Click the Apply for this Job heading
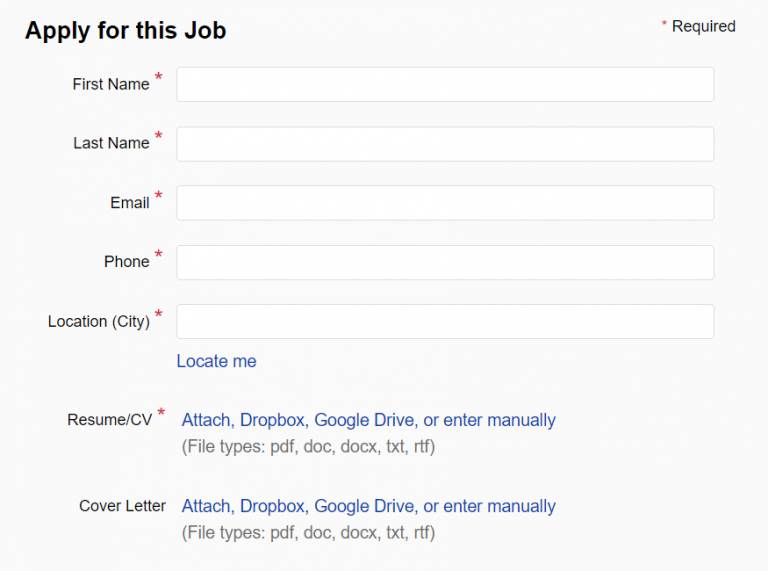 125,31
